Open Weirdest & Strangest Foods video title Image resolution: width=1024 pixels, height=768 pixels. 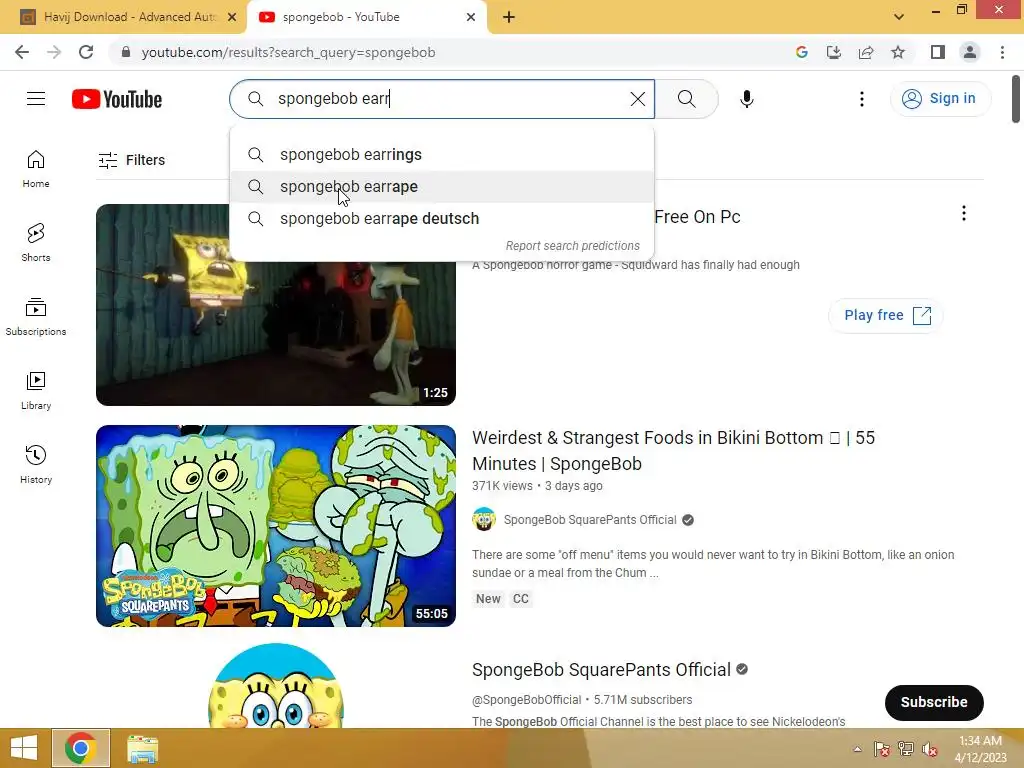pyautogui.click(x=673, y=451)
